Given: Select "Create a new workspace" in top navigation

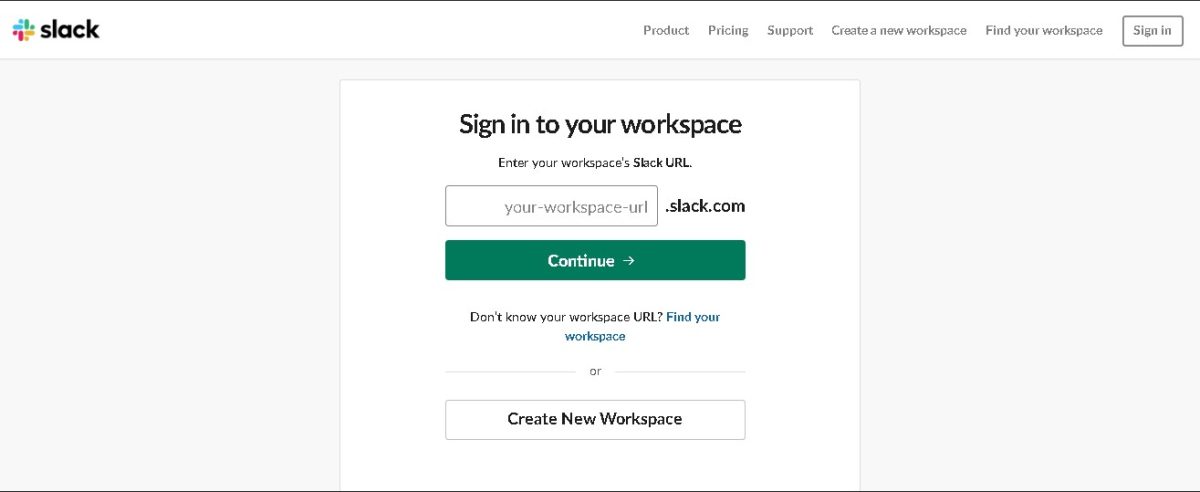Looking at the screenshot, I should (x=898, y=30).
